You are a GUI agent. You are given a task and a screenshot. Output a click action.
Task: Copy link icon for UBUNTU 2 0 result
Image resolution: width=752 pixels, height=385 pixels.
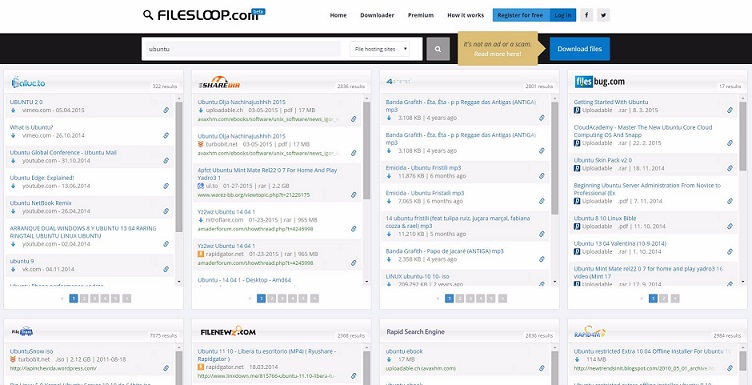pos(166,110)
